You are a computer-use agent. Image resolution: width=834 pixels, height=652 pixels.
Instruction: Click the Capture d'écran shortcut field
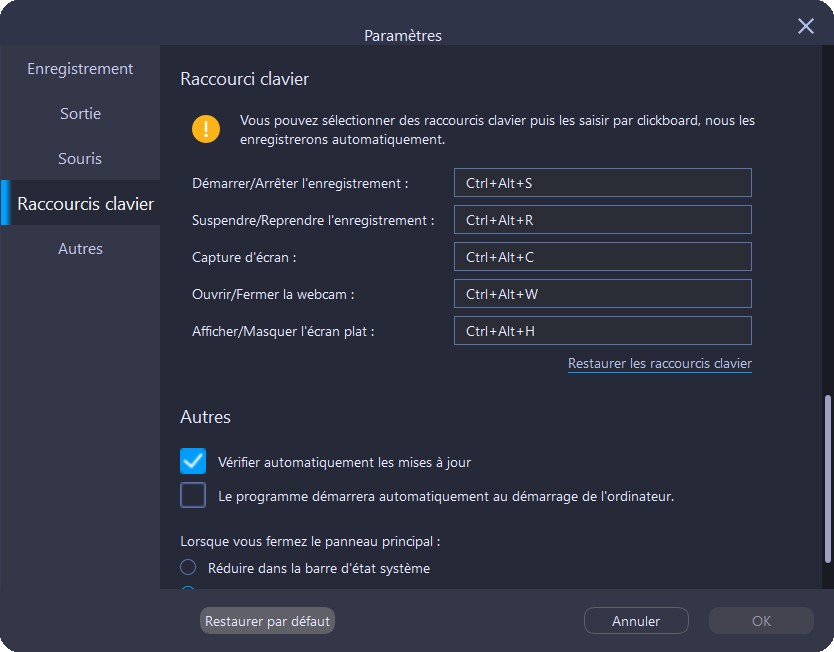pyautogui.click(x=602, y=257)
